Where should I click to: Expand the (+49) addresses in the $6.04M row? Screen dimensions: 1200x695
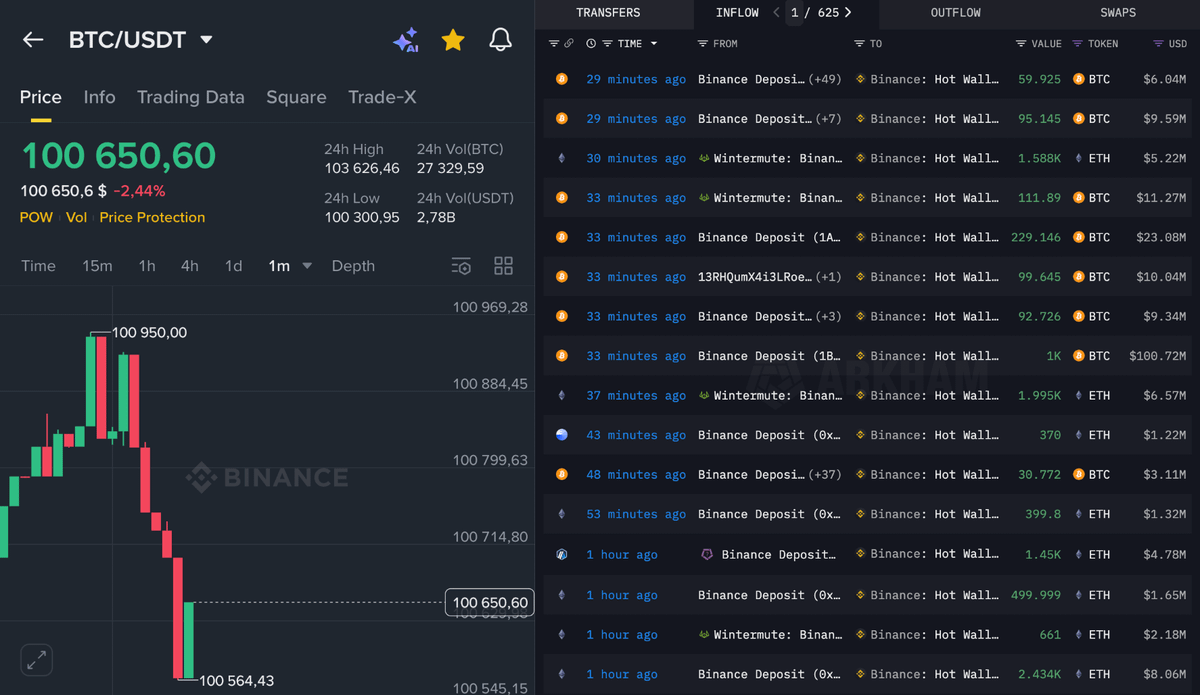tap(826, 79)
